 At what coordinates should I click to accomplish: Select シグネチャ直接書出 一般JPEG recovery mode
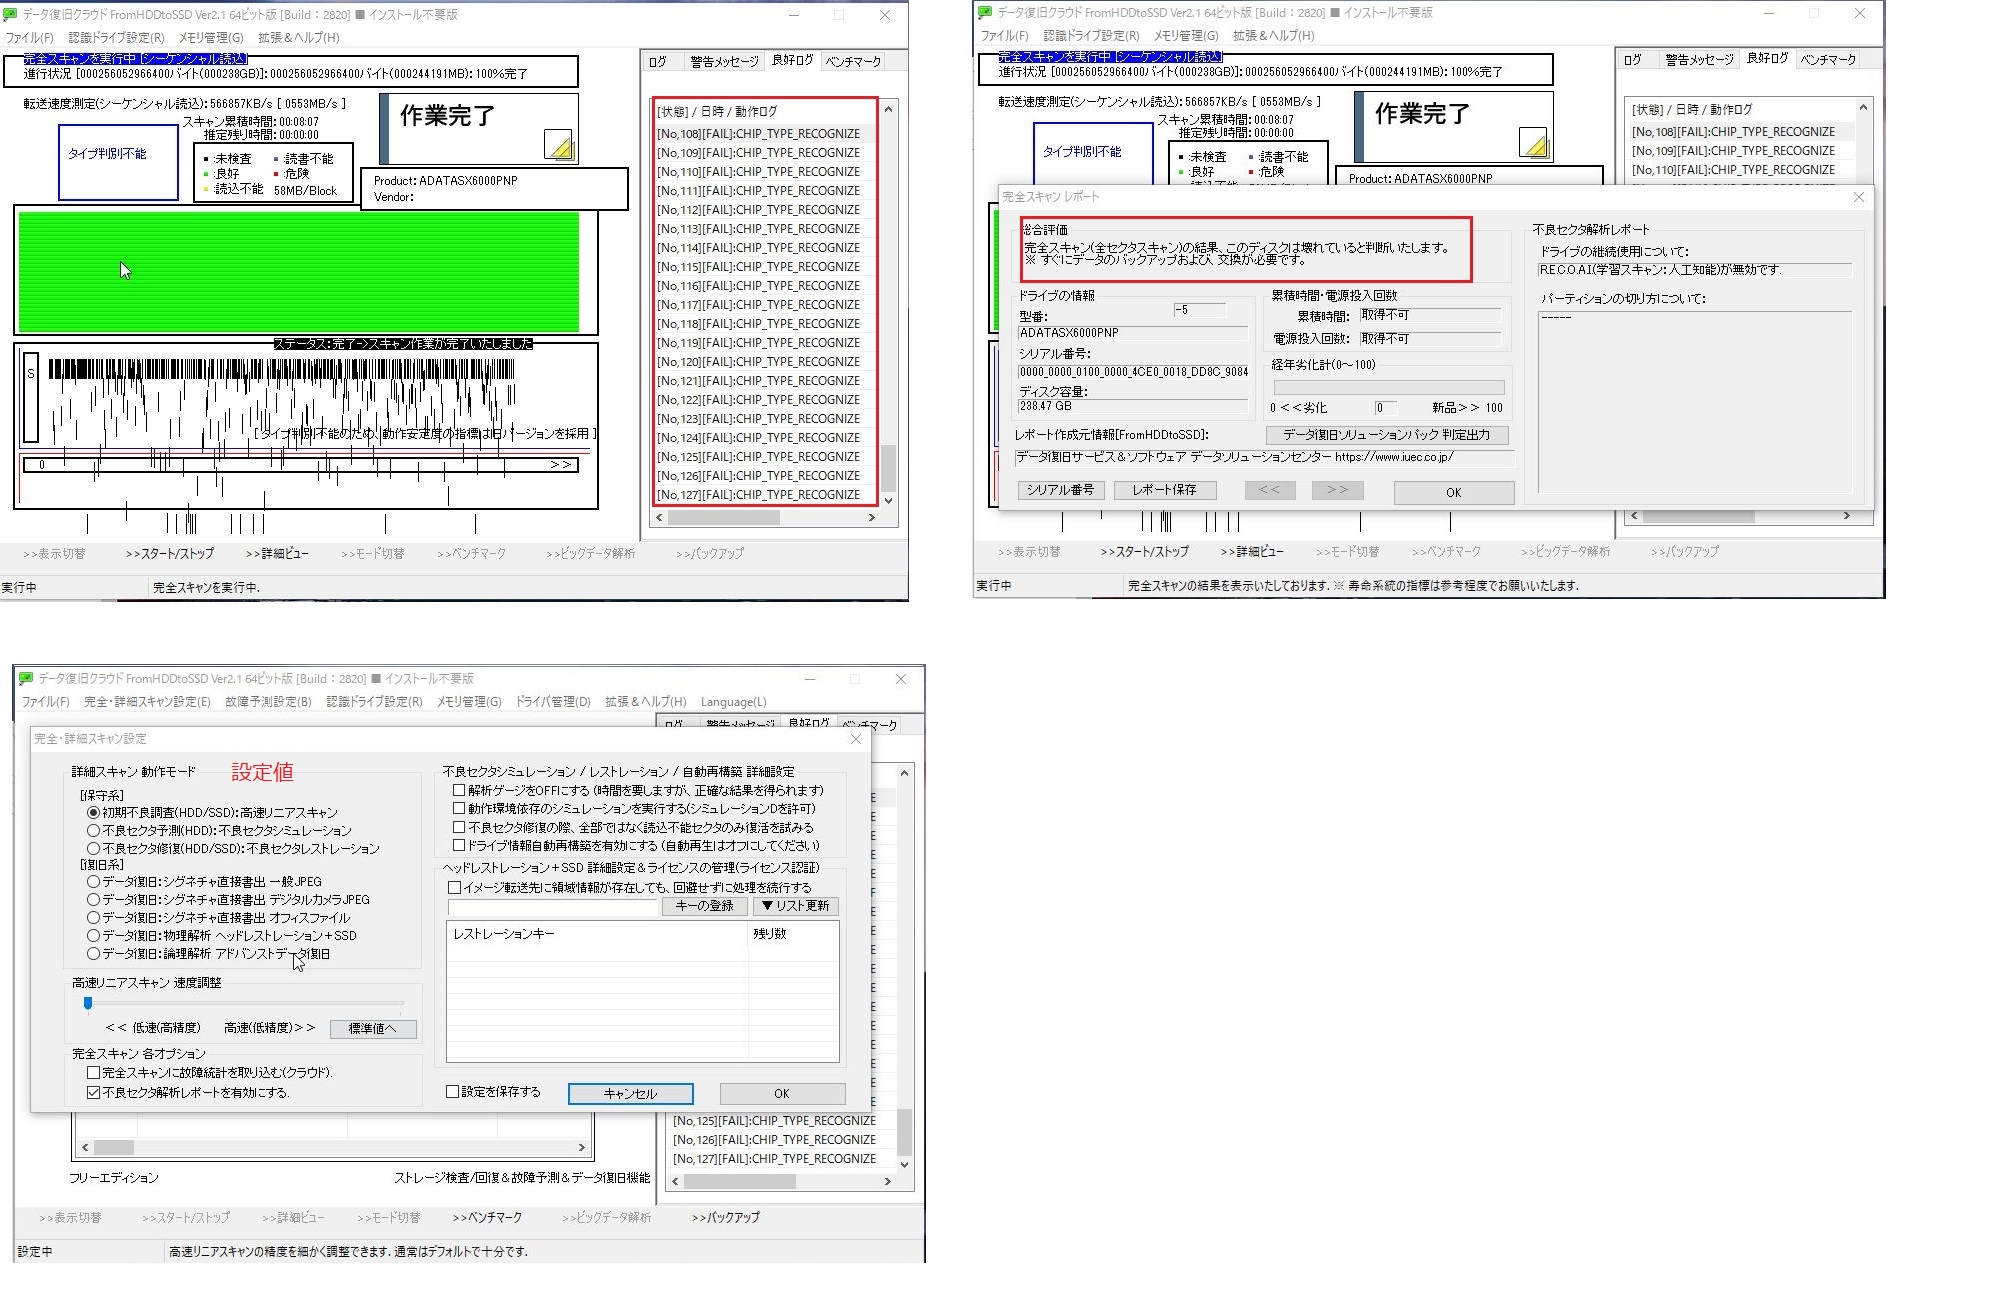point(94,882)
